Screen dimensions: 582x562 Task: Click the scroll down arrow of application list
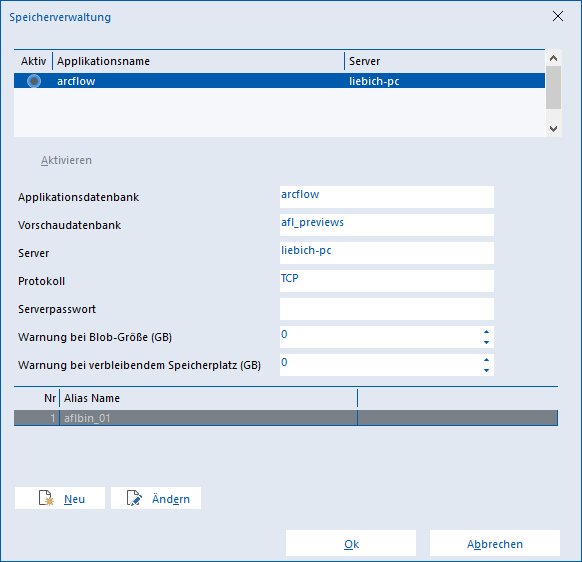click(553, 129)
